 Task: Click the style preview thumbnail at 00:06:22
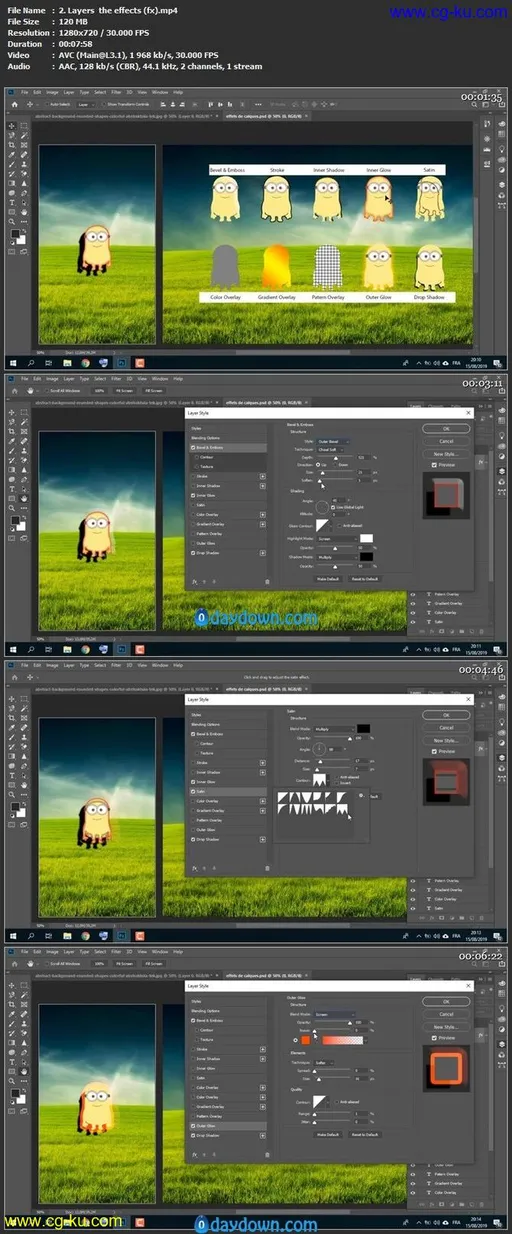point(446,1071)
